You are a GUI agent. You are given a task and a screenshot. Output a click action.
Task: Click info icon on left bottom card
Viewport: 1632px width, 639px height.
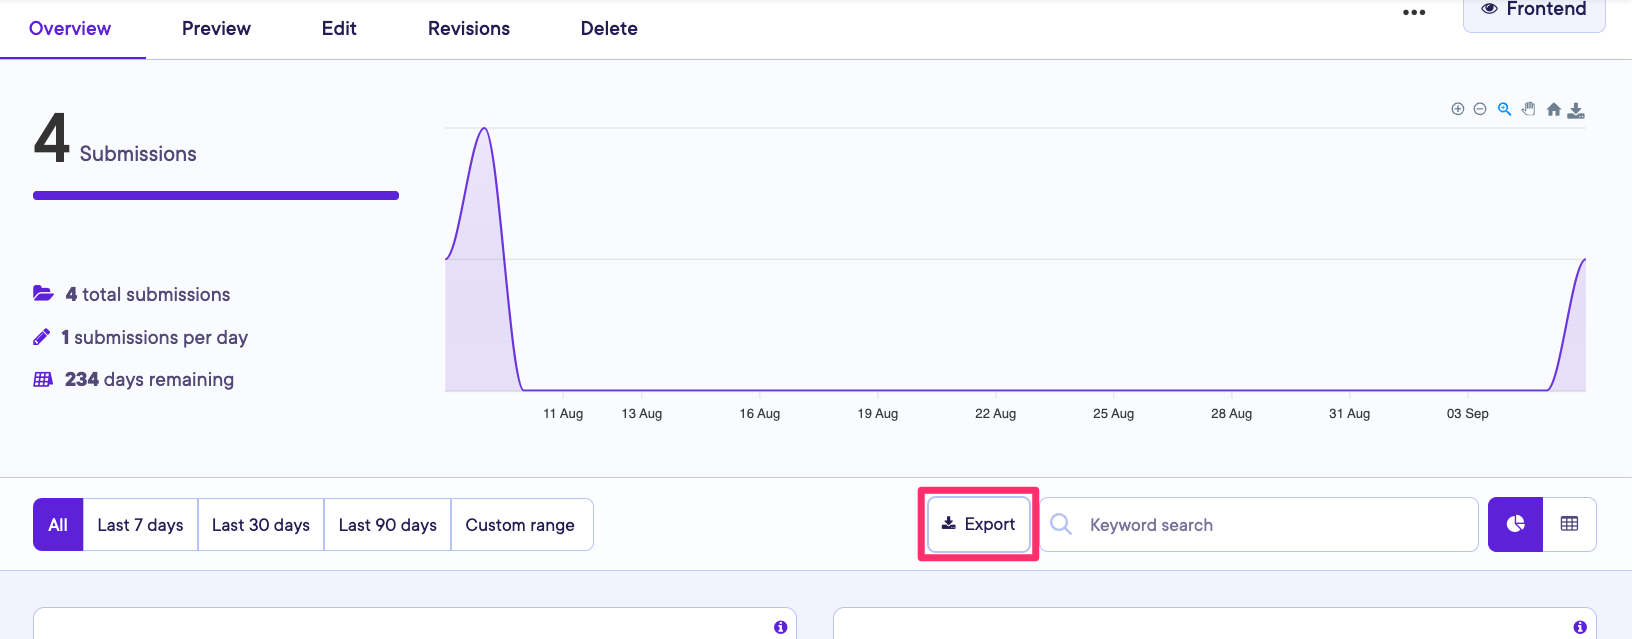[780, 627]
